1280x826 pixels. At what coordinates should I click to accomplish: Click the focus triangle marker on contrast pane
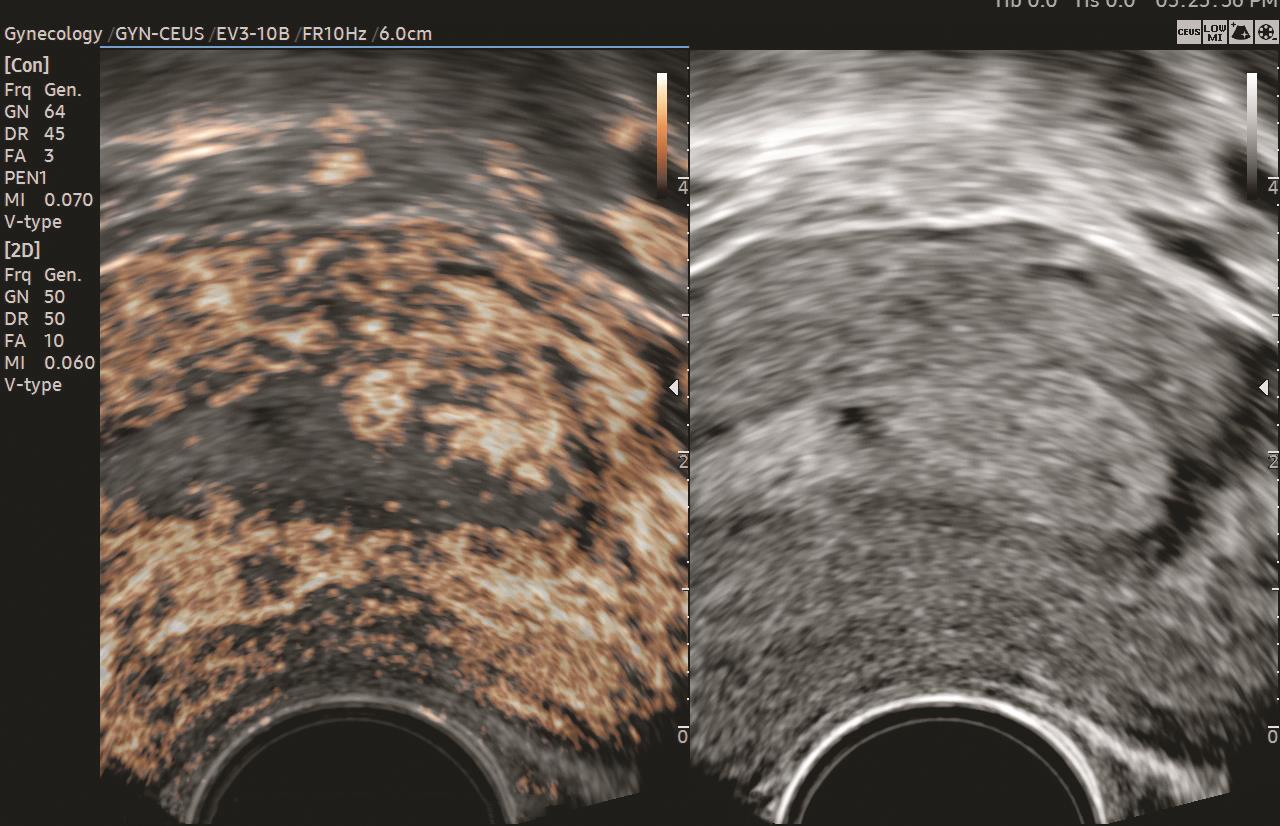coord(674,387)
